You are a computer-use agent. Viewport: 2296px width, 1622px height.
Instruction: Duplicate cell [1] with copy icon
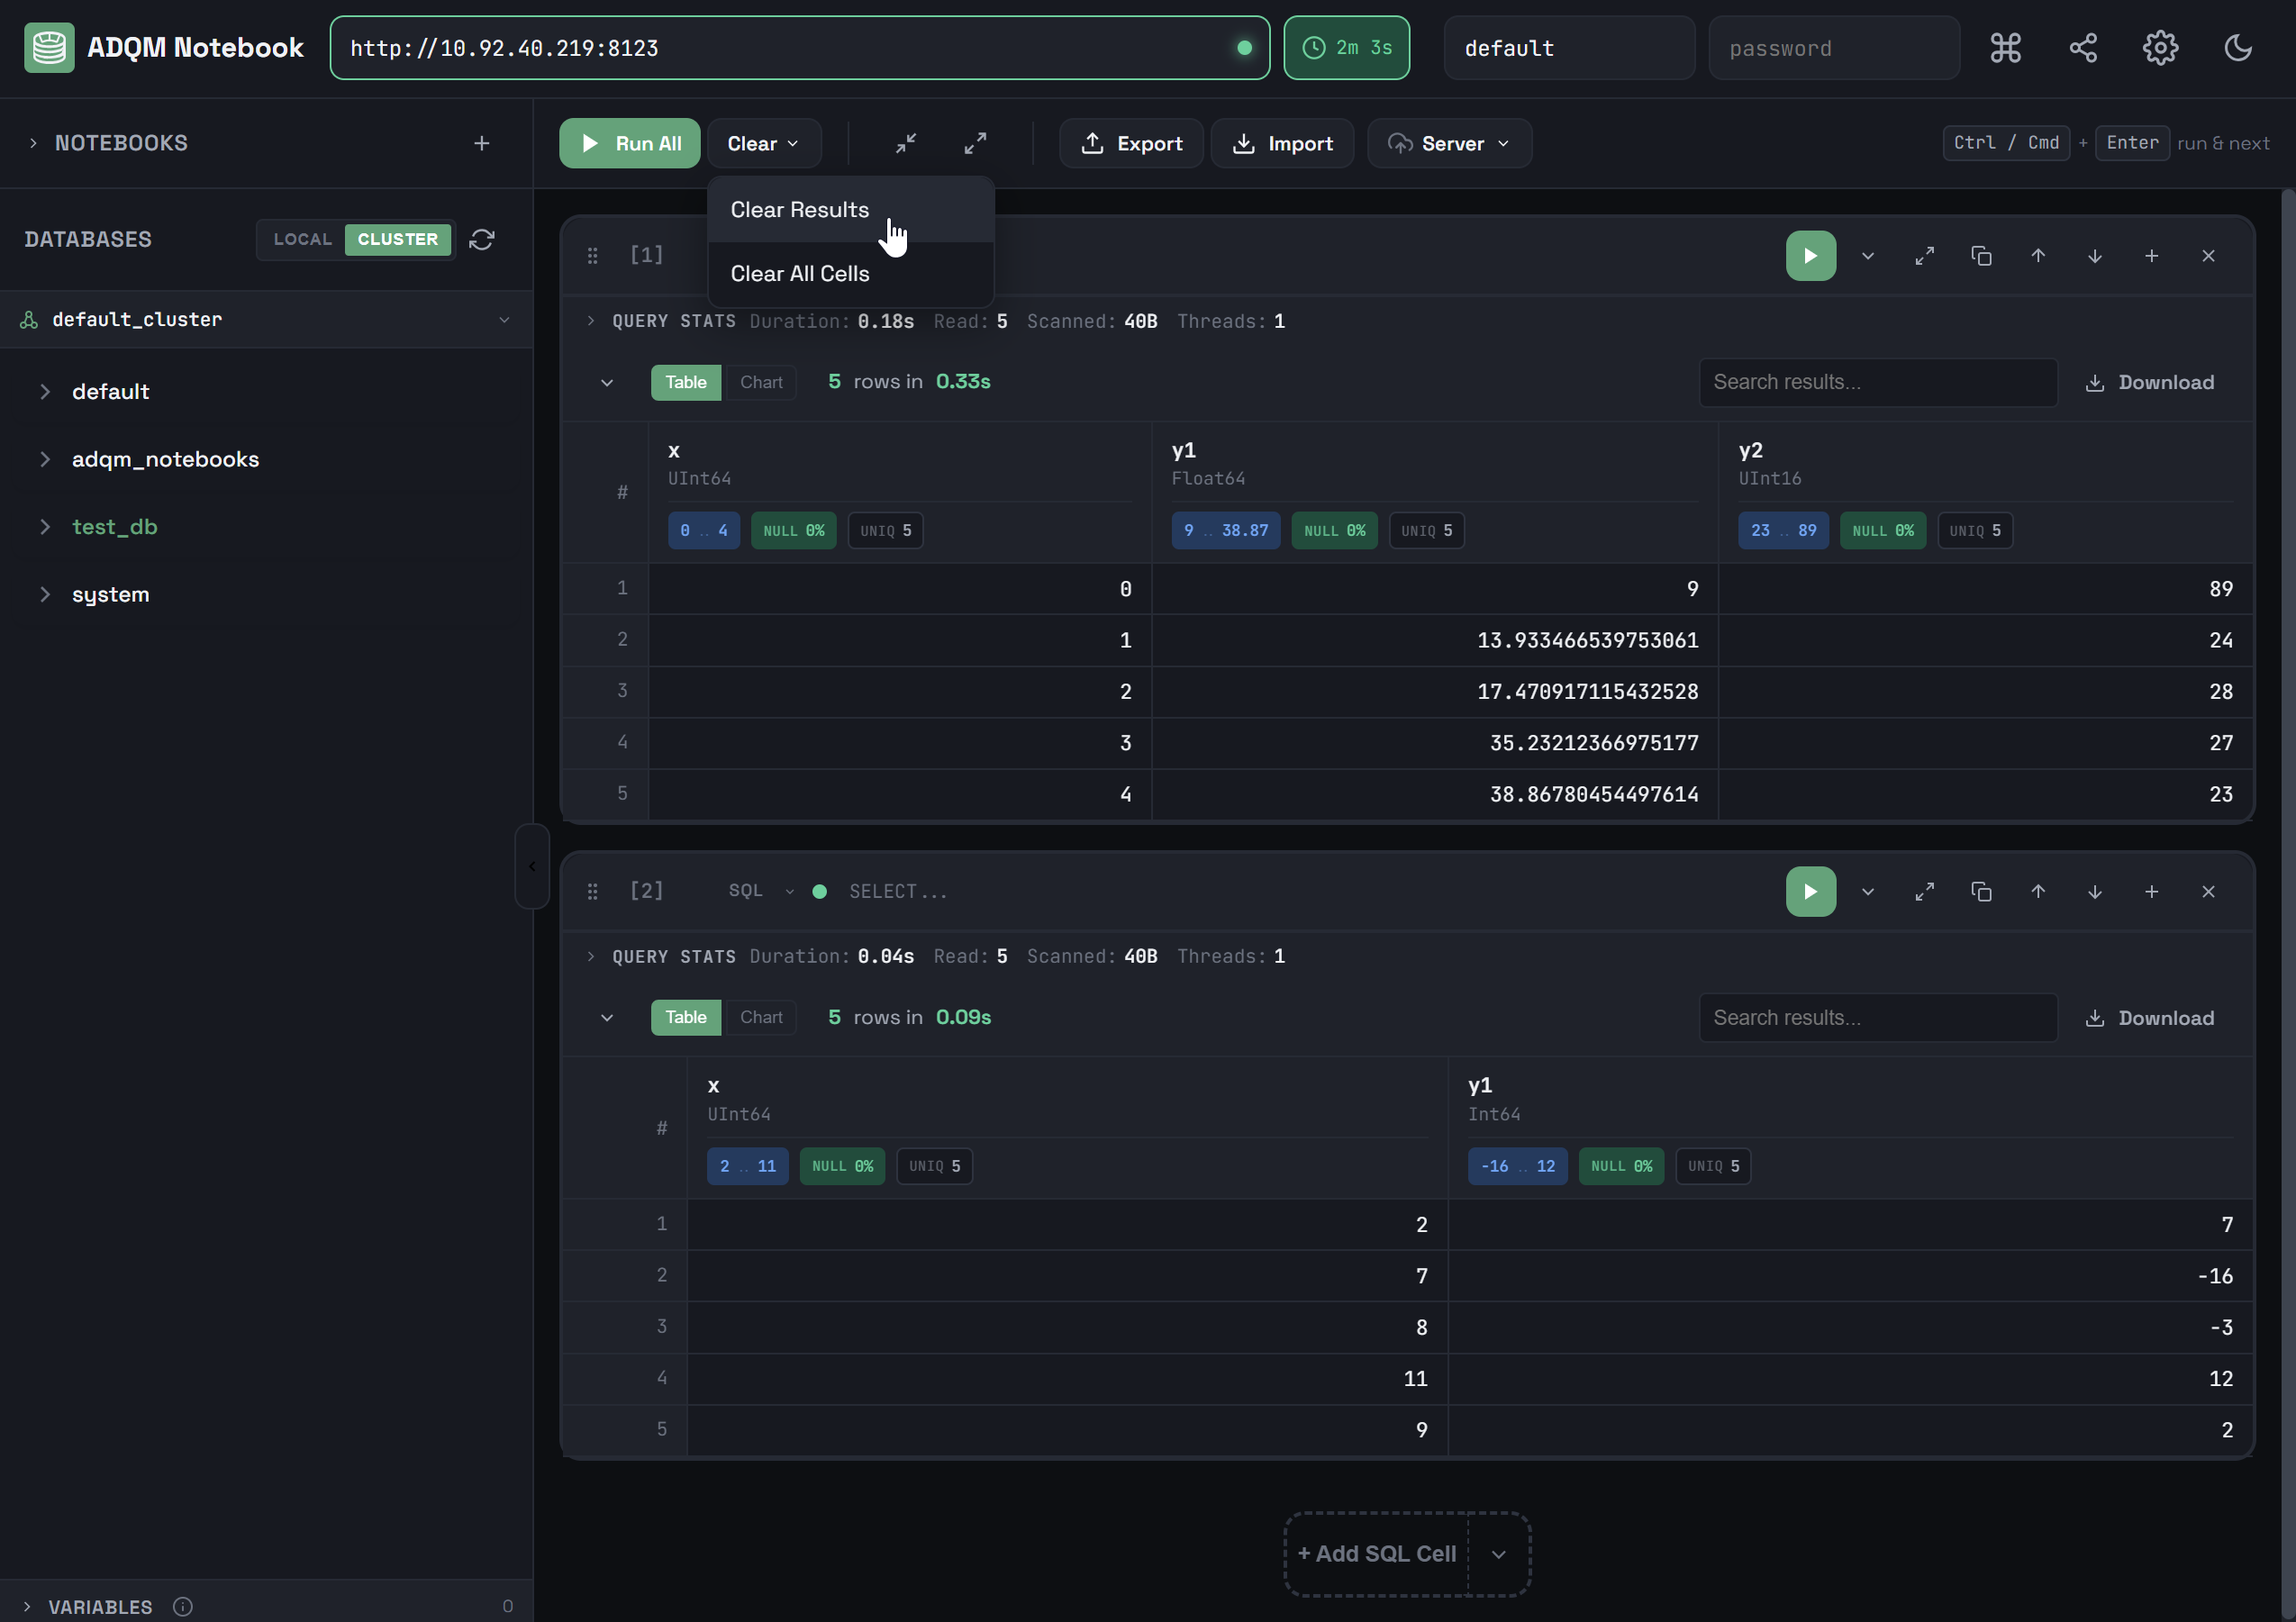tap(1981, 257)
